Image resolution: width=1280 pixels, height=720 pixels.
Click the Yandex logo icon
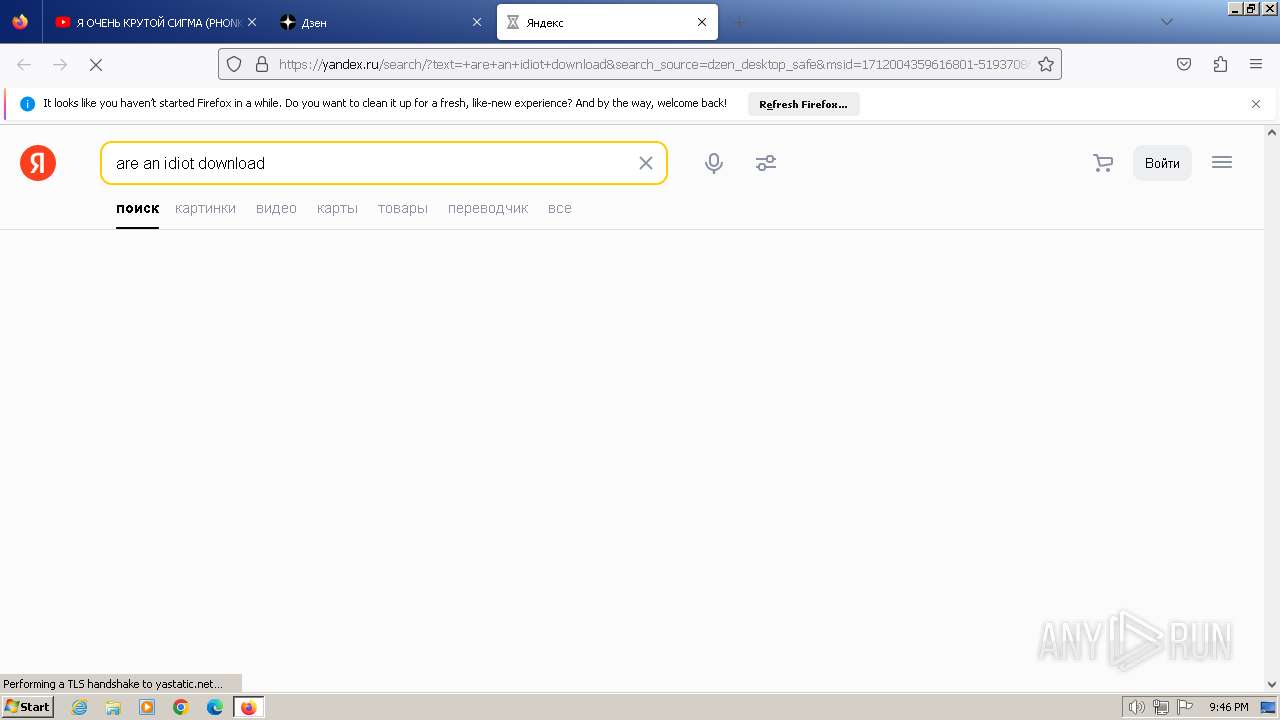click(38, 163)
